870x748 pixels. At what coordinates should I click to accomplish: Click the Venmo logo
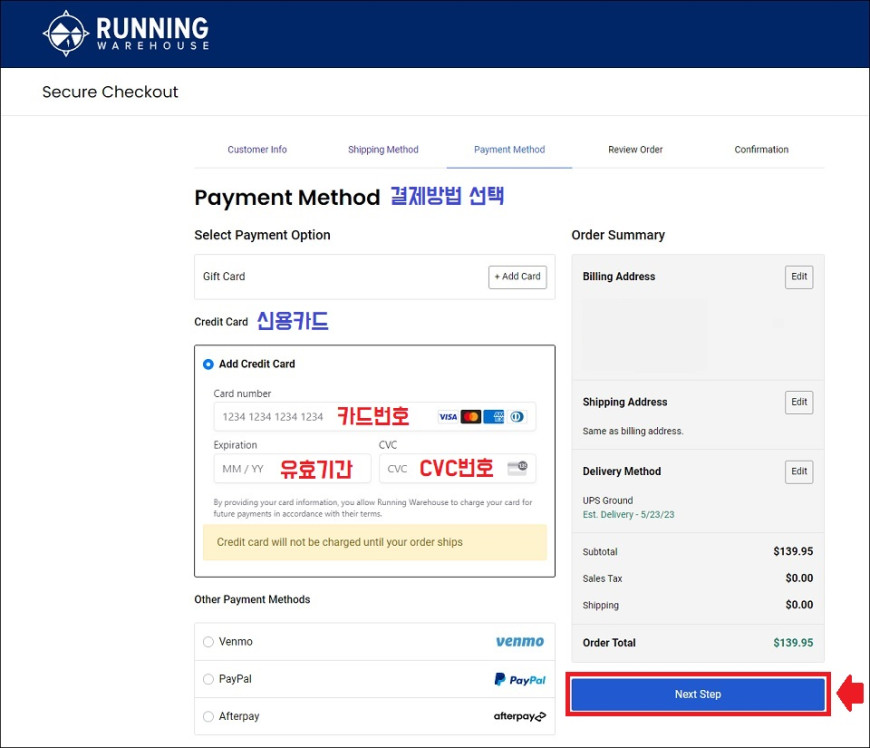tap(520, 641)
